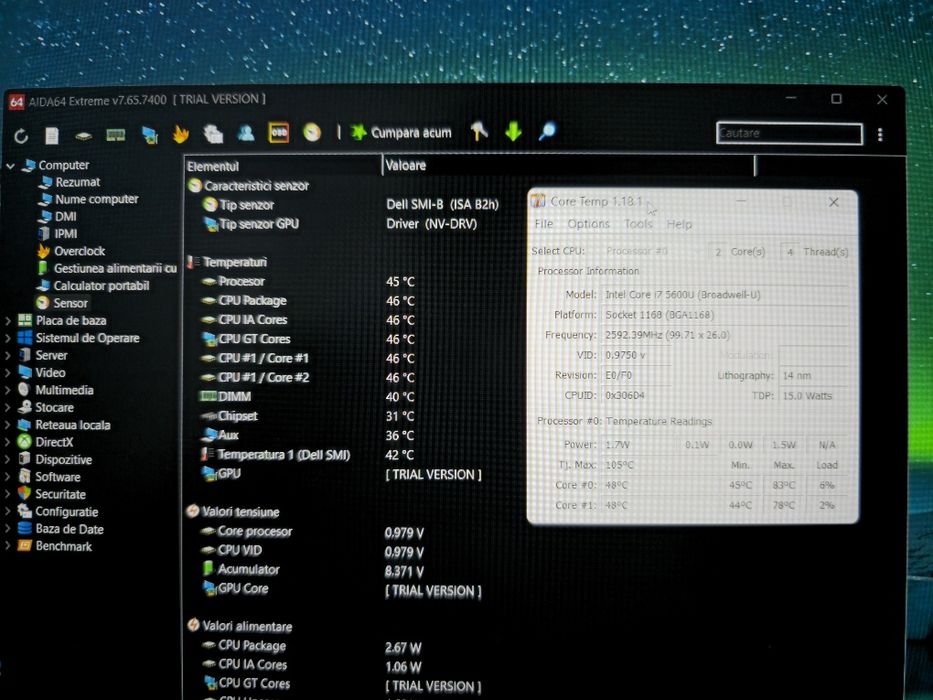Image resolution: width=933 pixels, height=700 pixels.
Task: Close the Core Temp window
Action: point(834,202)
